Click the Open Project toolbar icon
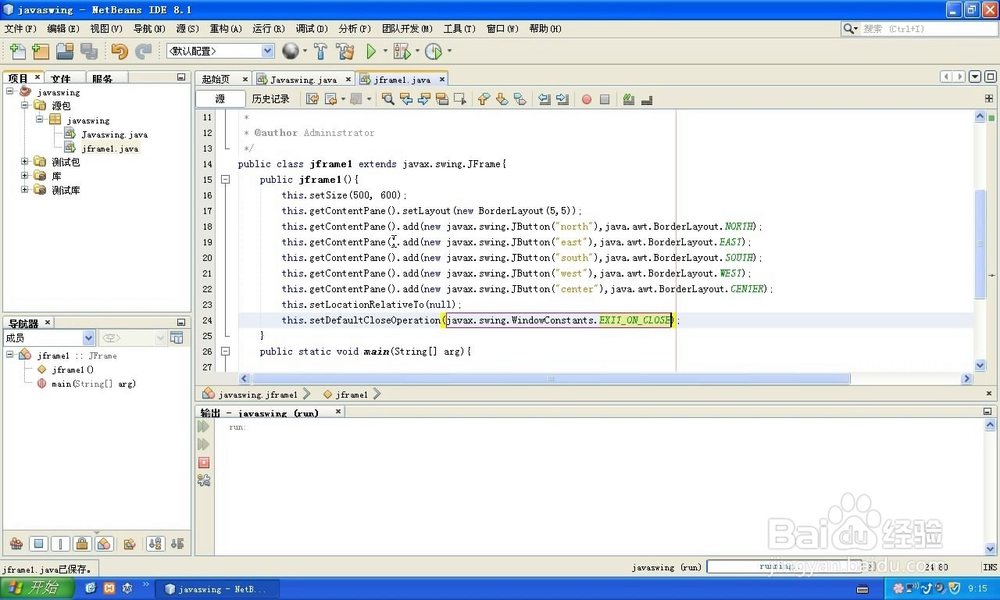This screenshot has width=1000, height=600. point(64,51)
